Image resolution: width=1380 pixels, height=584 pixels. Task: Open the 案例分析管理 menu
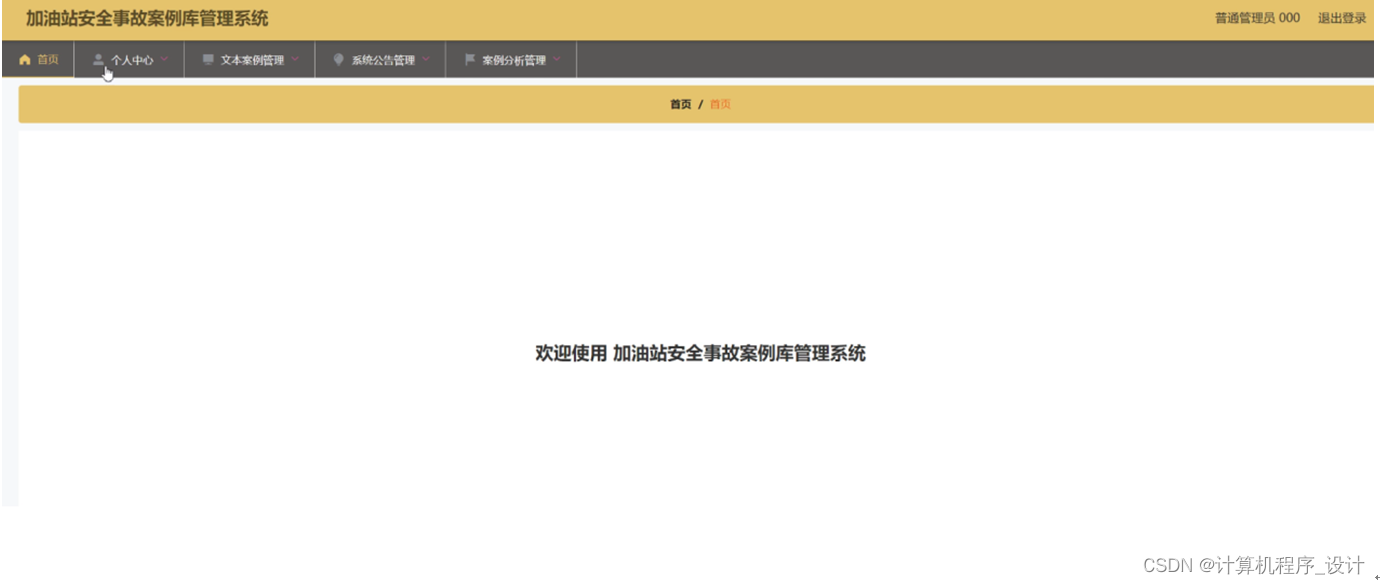pos(512,60)
